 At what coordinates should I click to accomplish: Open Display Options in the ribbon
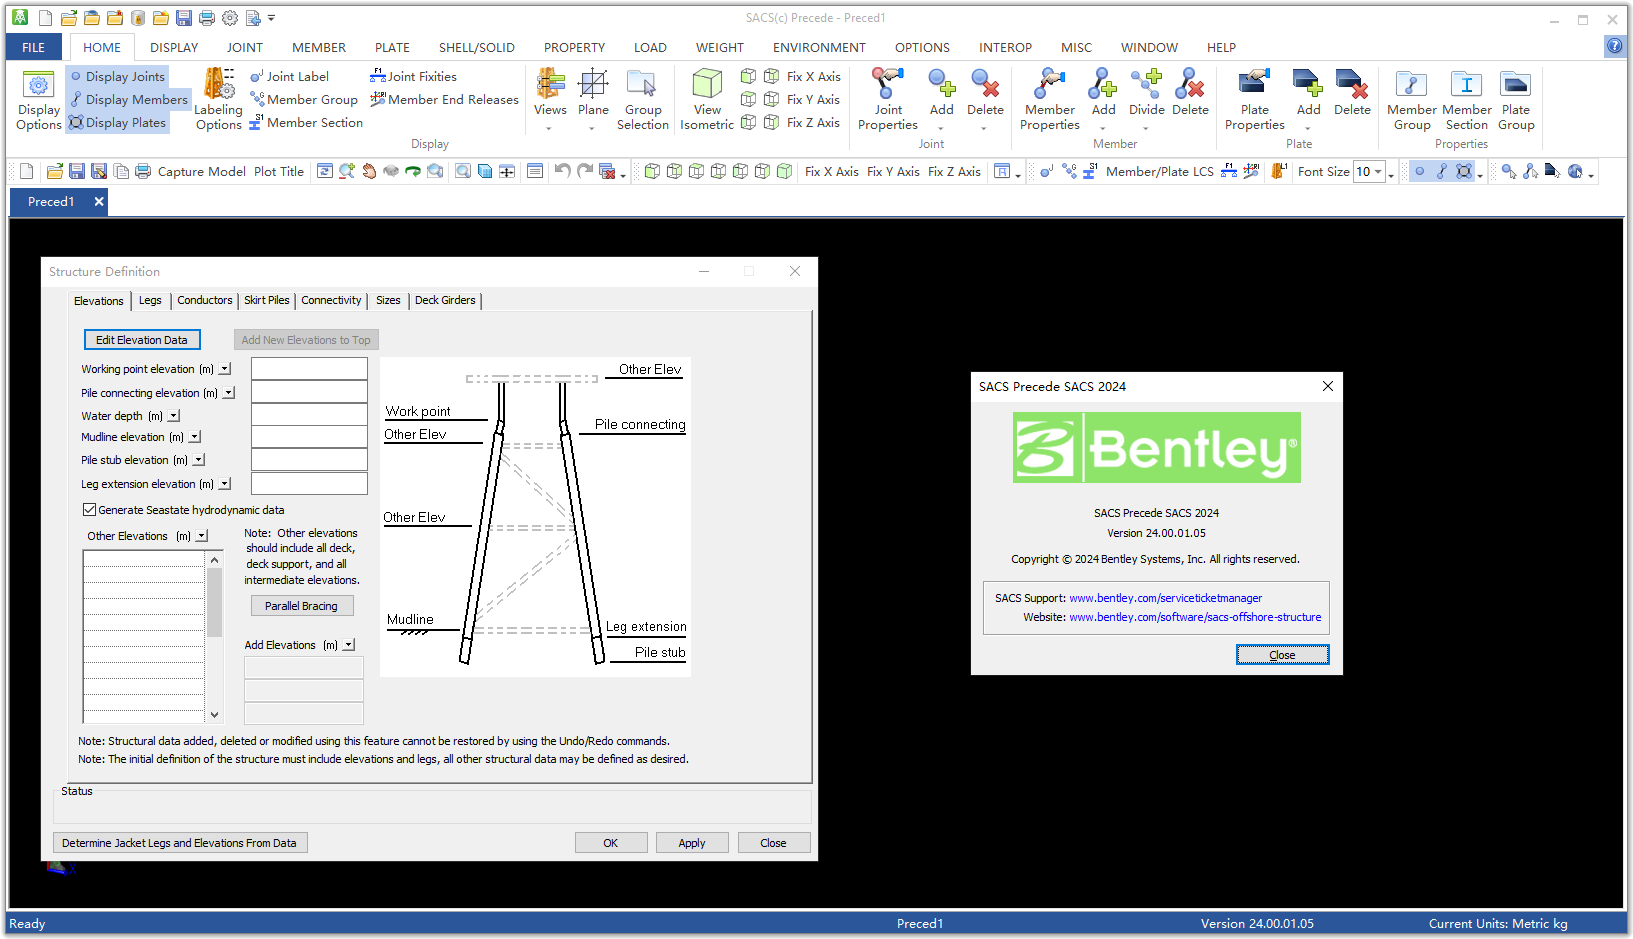pos(38,99)
